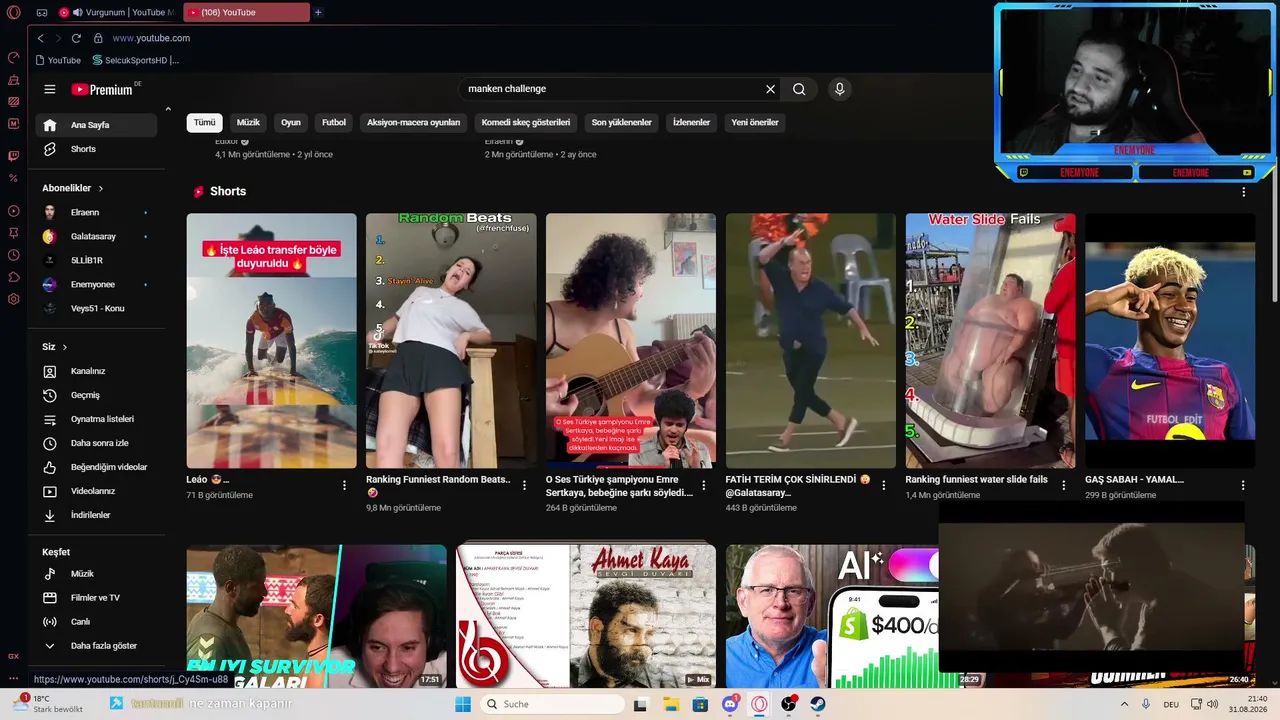This screenshot has height=720, width=1280.
Task: Select the Futbol filter chip
Action: pos(334,122)
